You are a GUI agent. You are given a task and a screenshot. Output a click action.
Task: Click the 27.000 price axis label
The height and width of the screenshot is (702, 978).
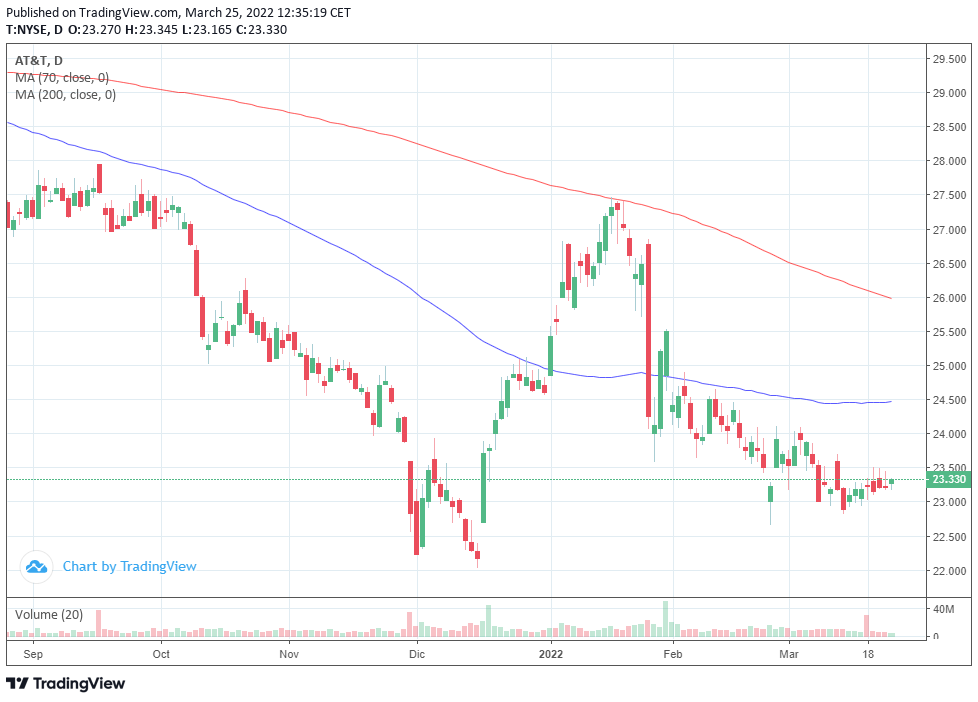point(949,230)
